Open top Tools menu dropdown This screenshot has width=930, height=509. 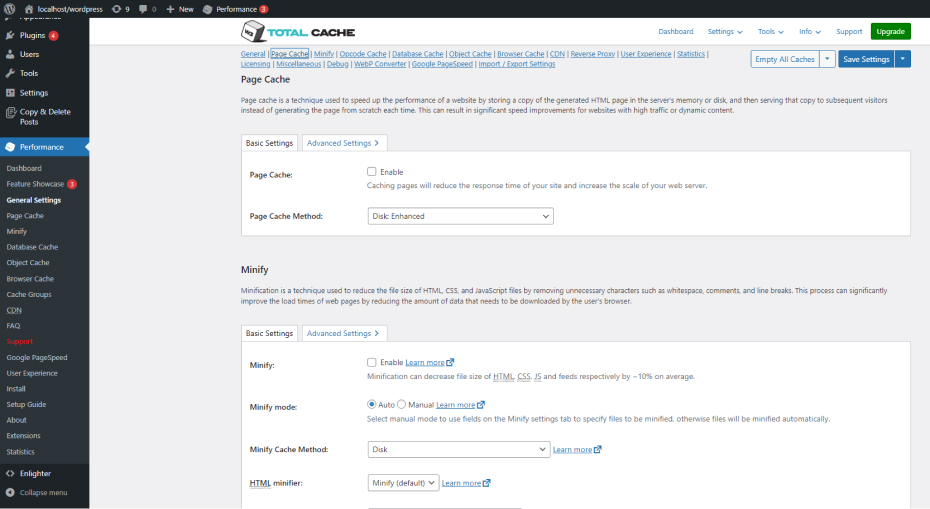tap(770, 31)
